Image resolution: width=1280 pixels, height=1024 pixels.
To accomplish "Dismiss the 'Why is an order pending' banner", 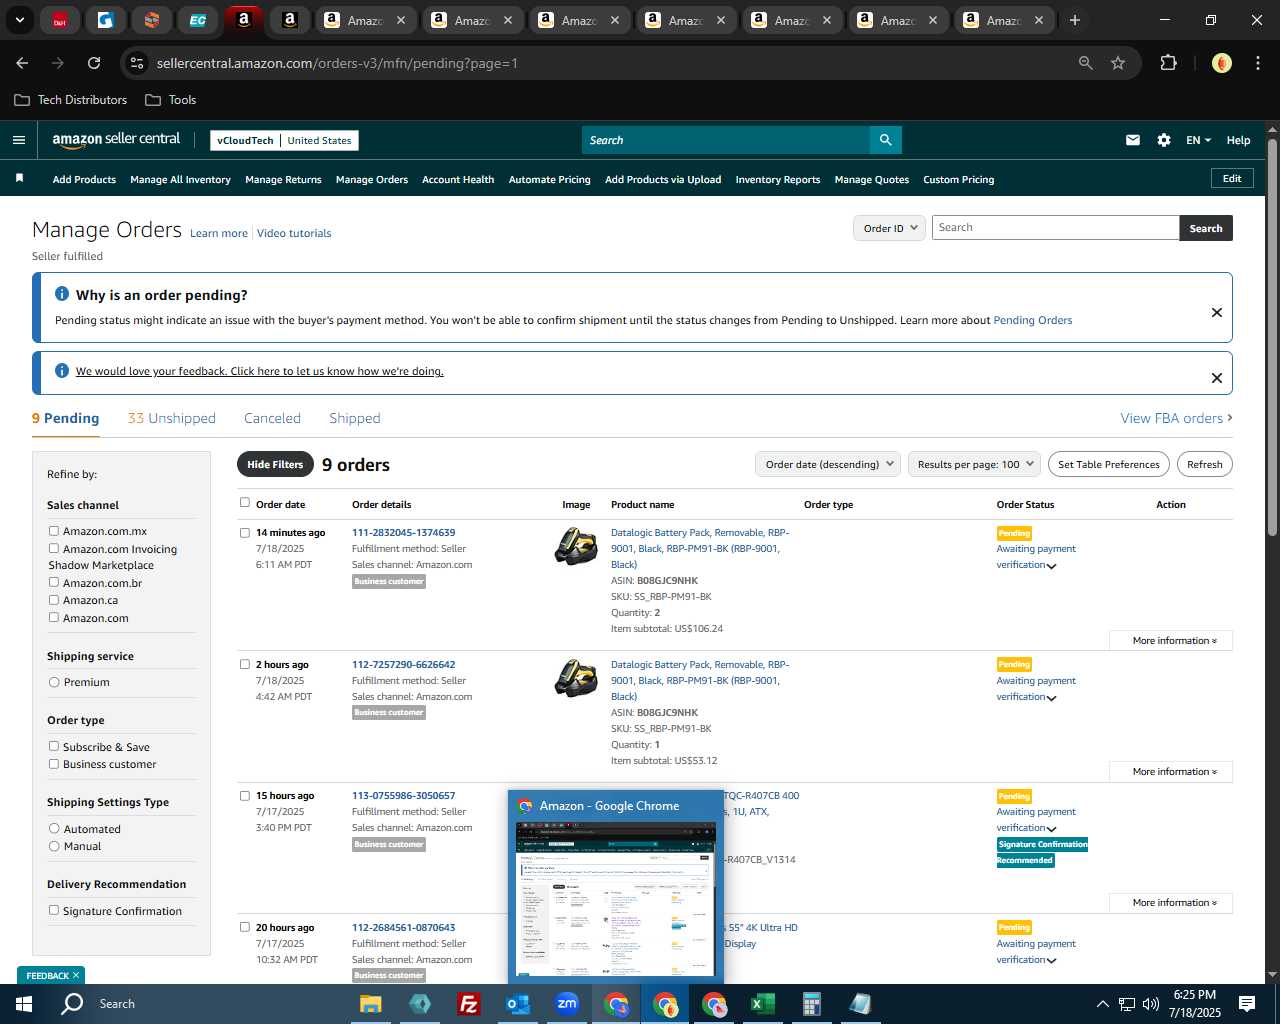I will [x=1217, y=312].
